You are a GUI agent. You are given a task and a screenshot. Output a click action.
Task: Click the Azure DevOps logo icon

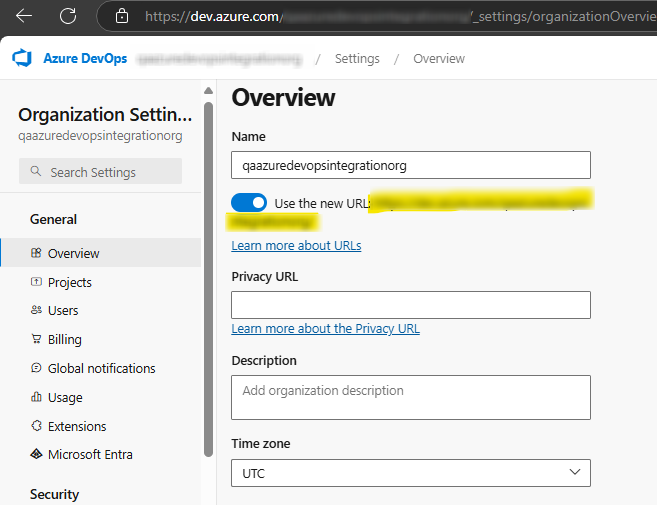(22, 59)
